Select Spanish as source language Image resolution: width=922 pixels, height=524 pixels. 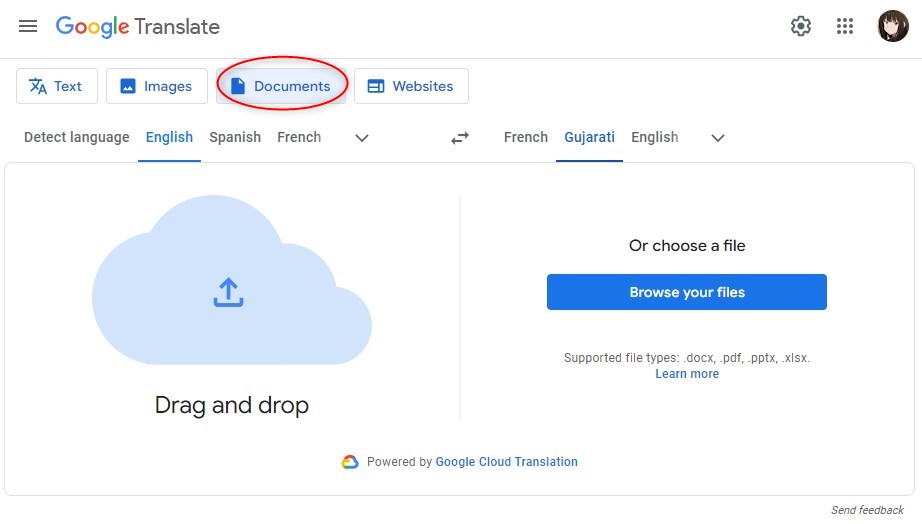point(235,137)
